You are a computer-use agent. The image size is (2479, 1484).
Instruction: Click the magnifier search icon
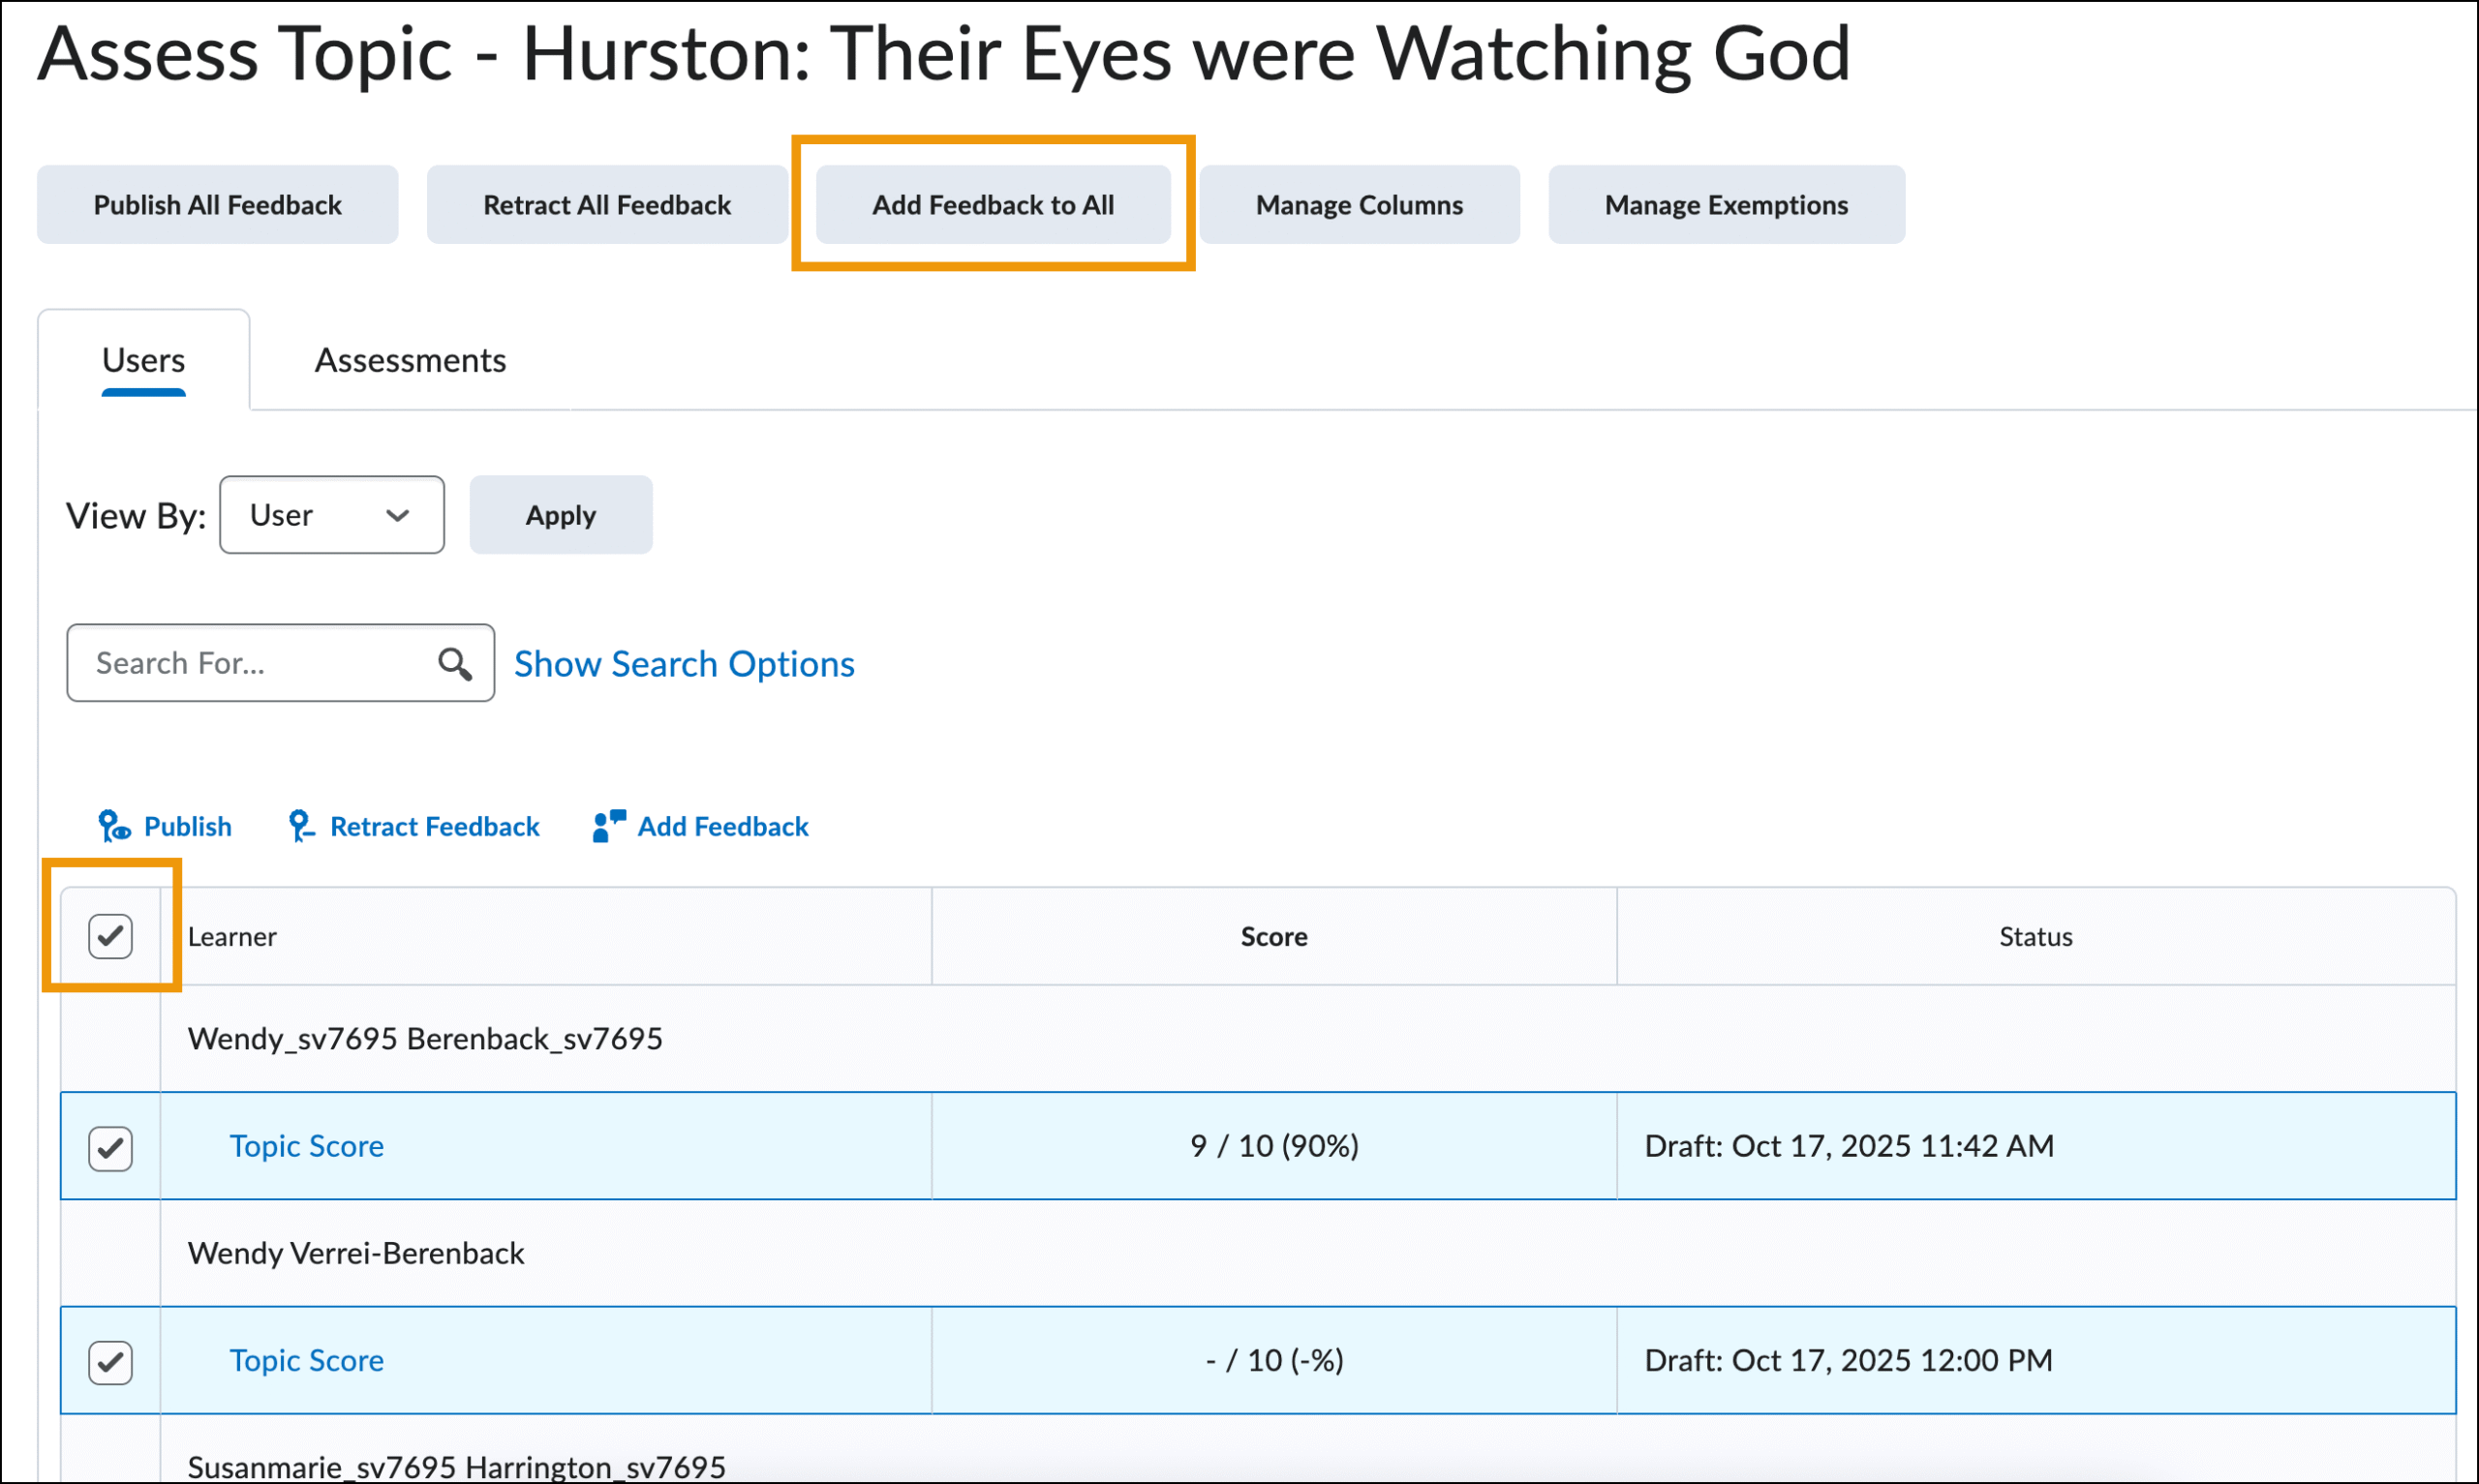coord(455,664)
